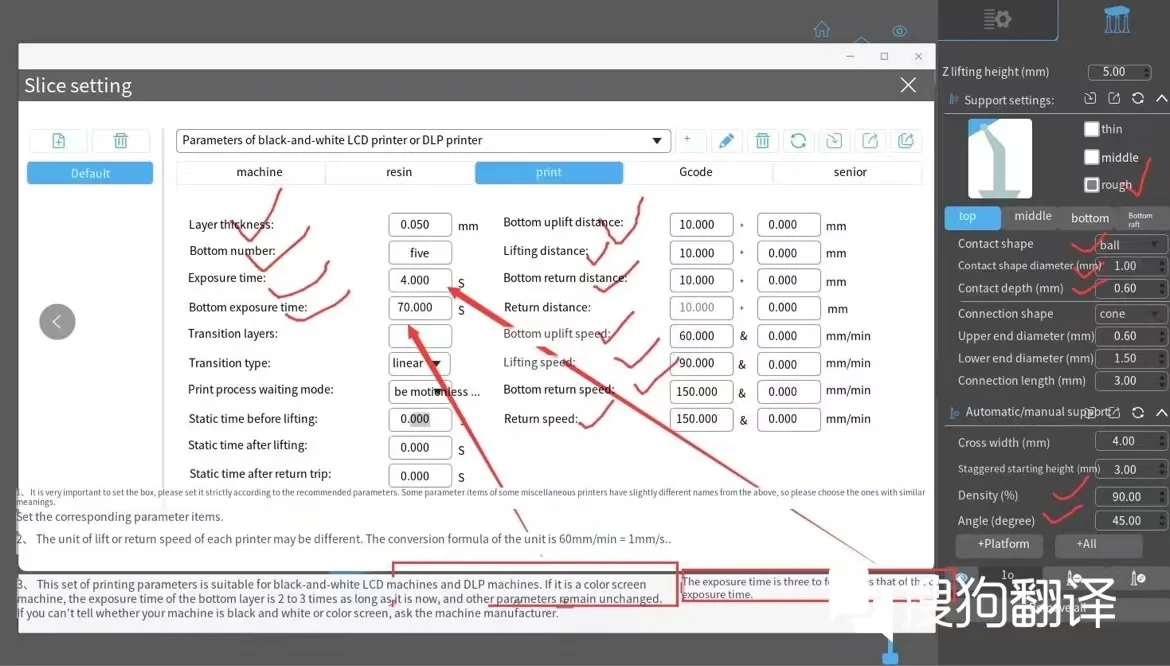The image size is (1170, 666).
Task: Select the Default profile button
Action: click(90, 173)
